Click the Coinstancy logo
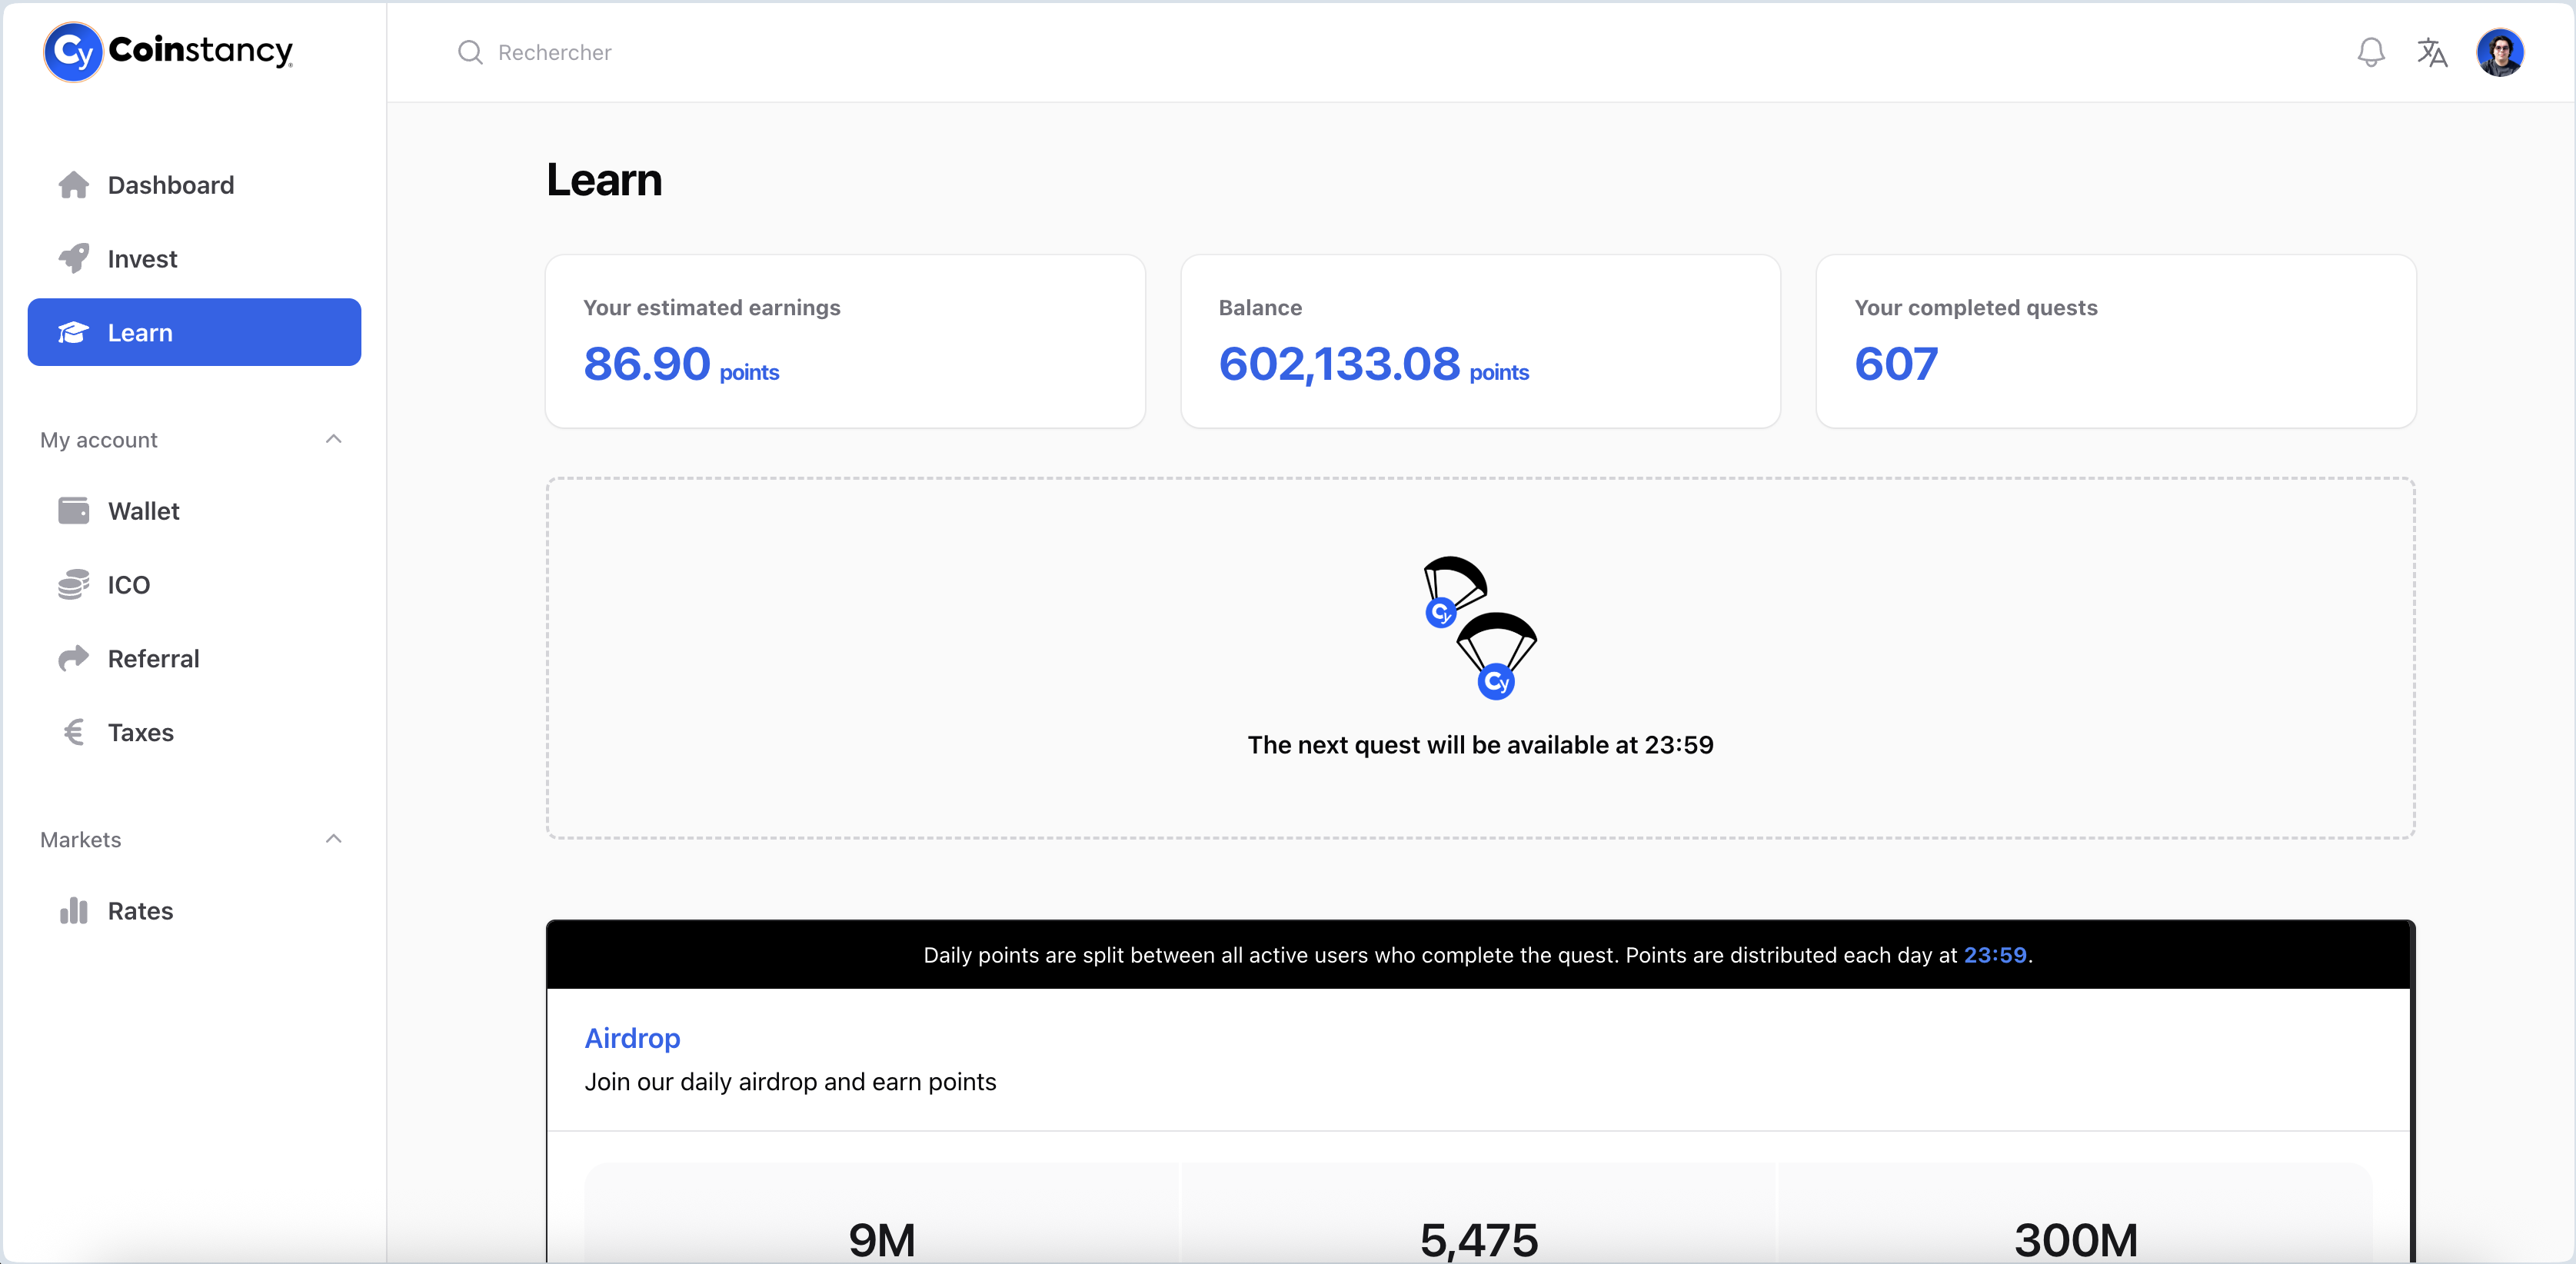 click(x=168, y=51)
